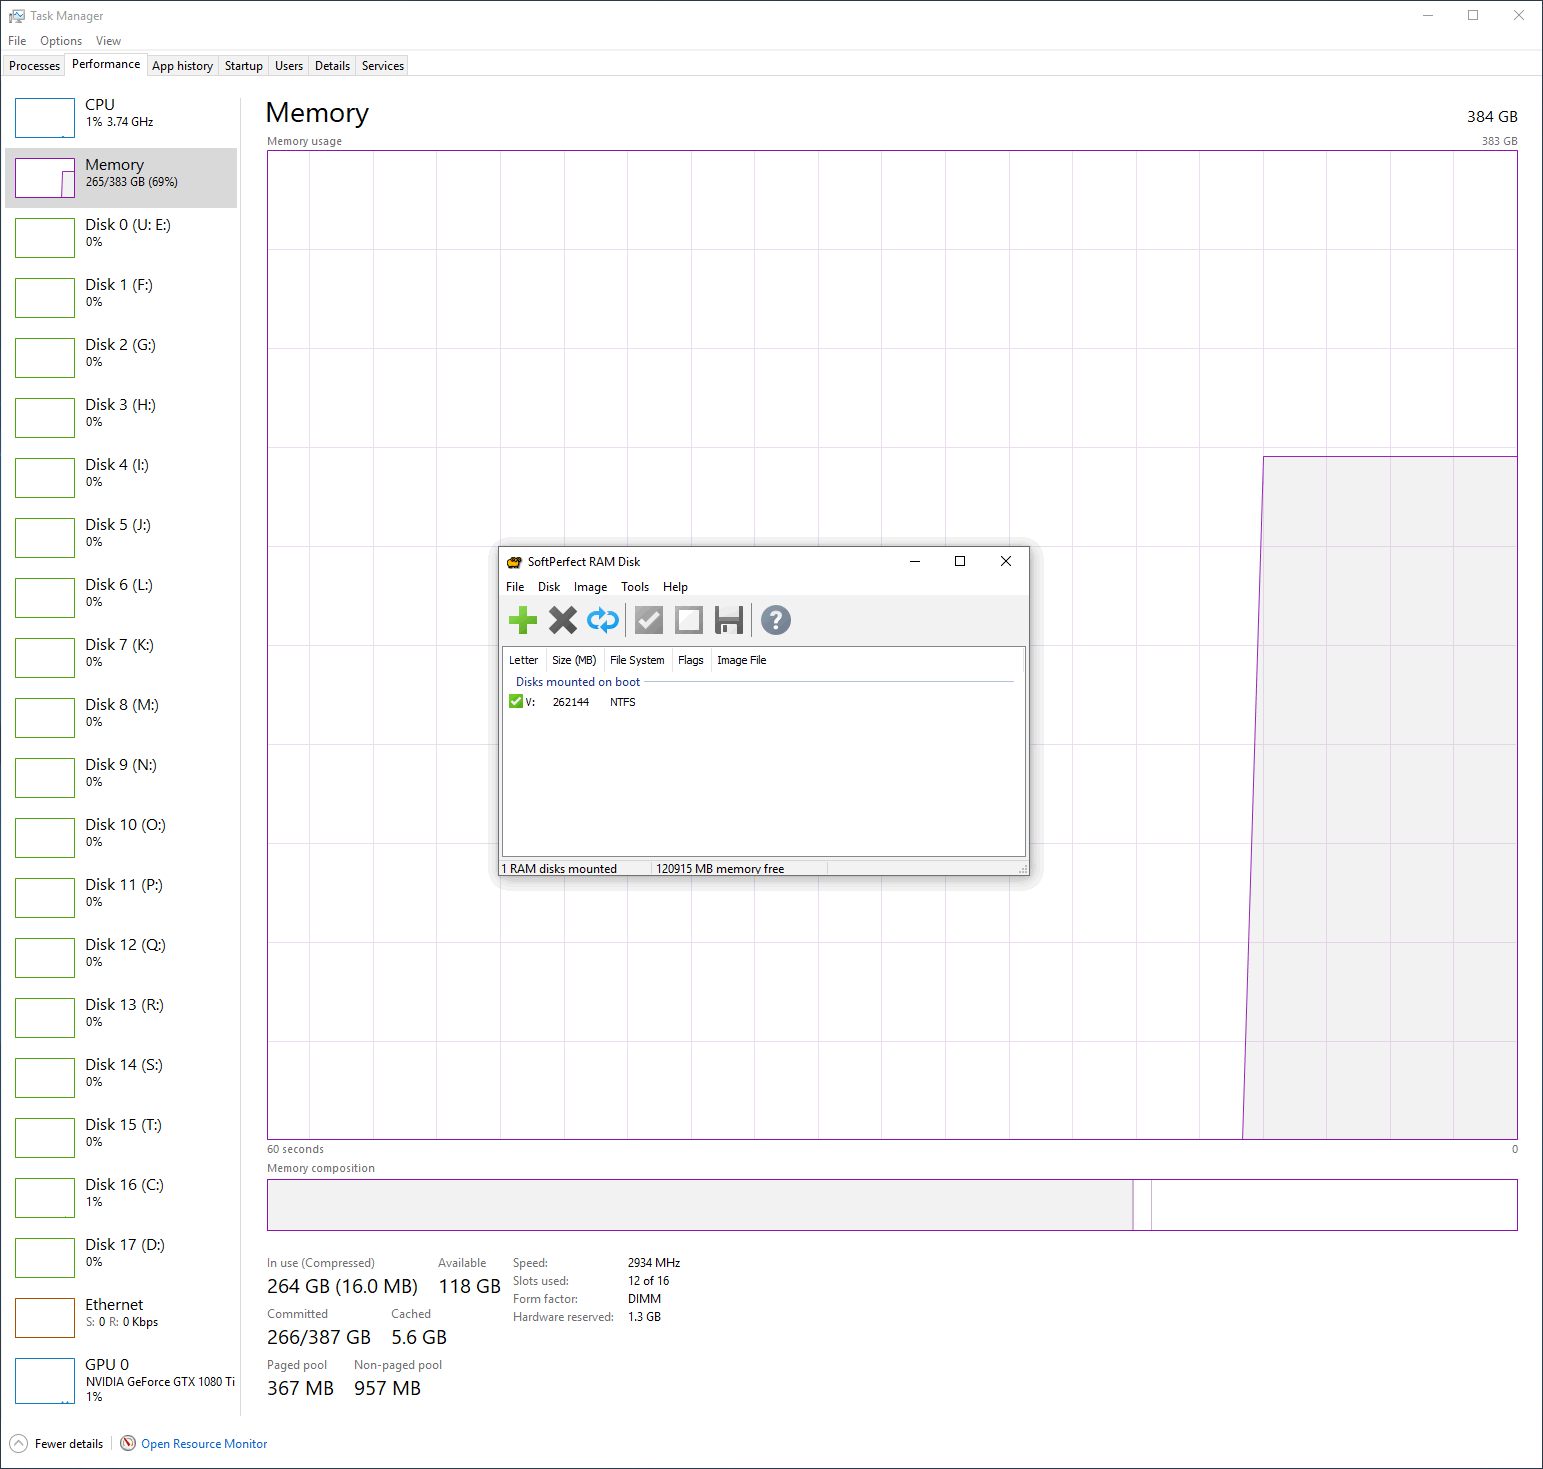The width and height of the screenshot is (1543, 1469).
Task: Select the GPU 0 mini graph thumbnail
Action: (x=45, y=1380)
